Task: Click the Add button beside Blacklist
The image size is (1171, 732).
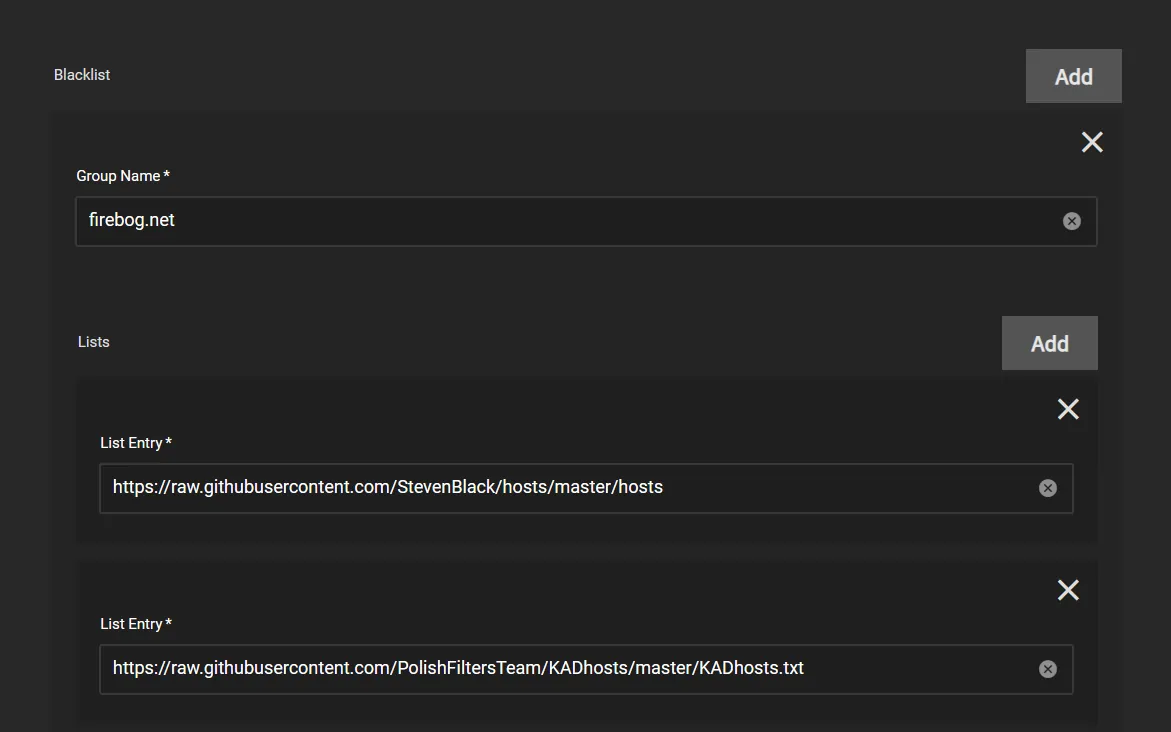Action: pos(1073,76)
